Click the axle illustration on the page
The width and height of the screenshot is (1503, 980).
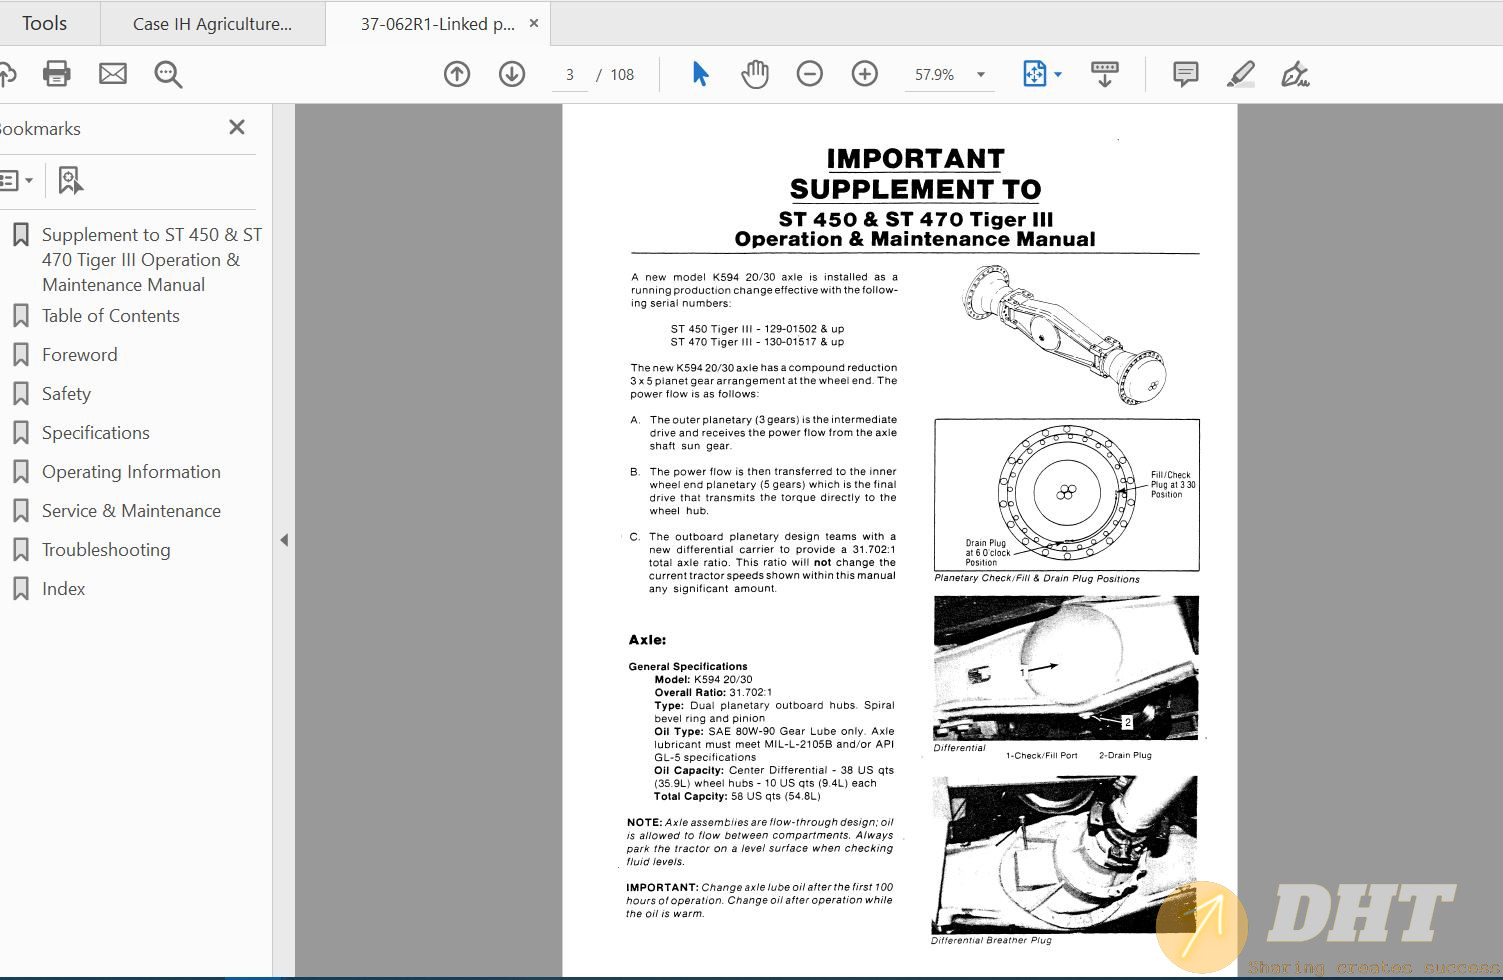click(1064, 335)
